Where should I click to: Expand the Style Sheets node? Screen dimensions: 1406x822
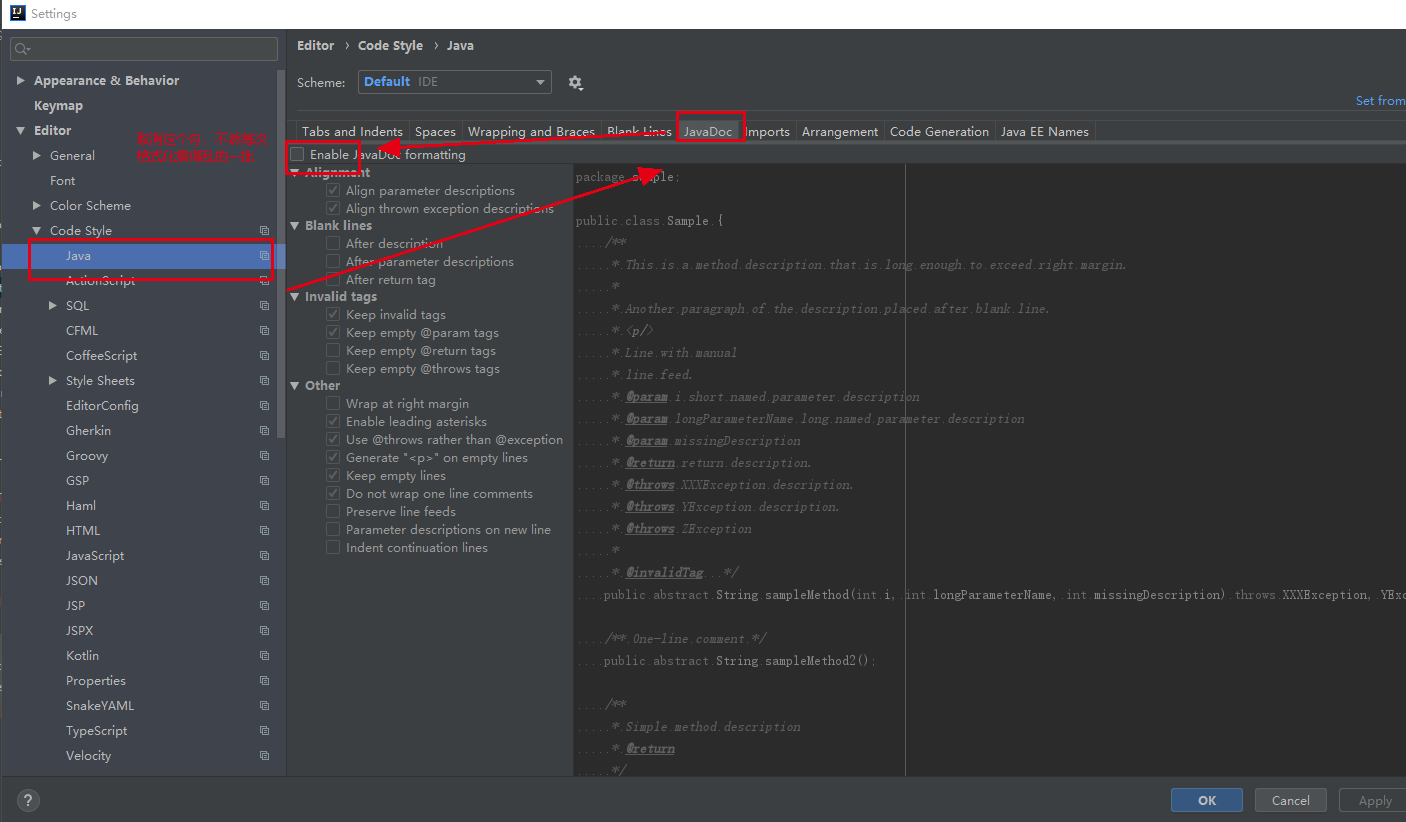[53, 381]
